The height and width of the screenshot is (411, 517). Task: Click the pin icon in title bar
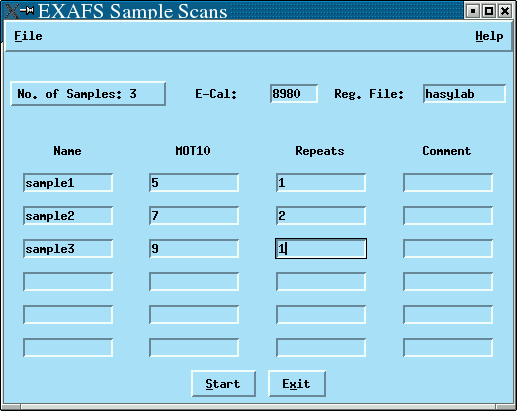pos(27,11)
